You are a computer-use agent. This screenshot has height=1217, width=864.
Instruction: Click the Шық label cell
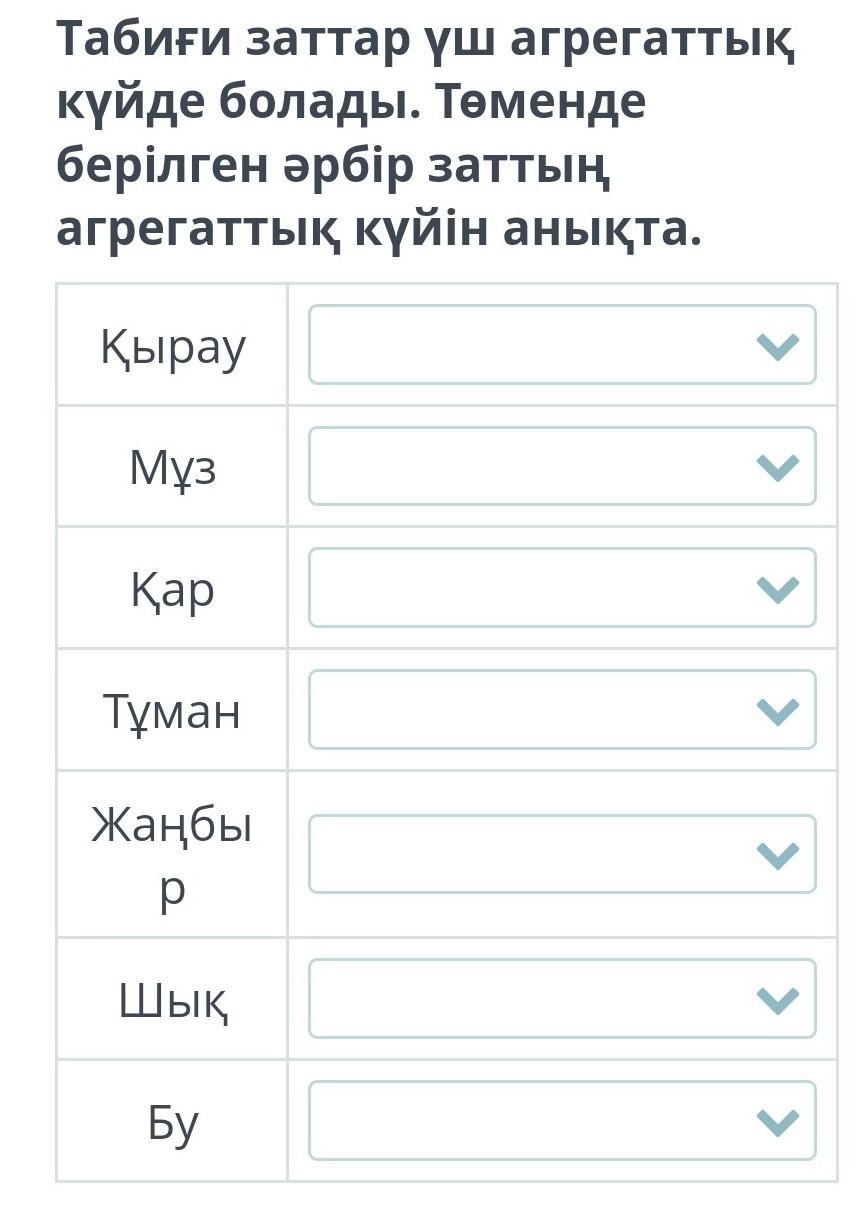[172, 1000]
